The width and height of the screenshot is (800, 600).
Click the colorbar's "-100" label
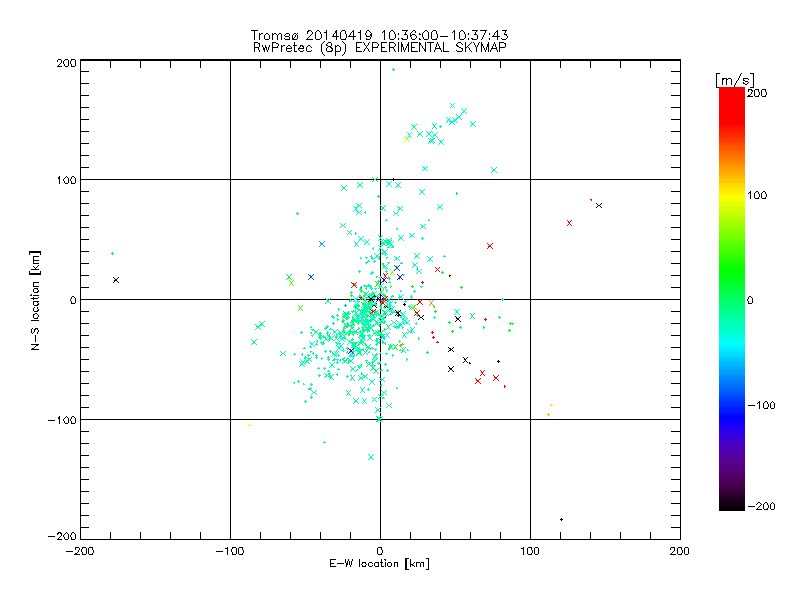point(761,405)
